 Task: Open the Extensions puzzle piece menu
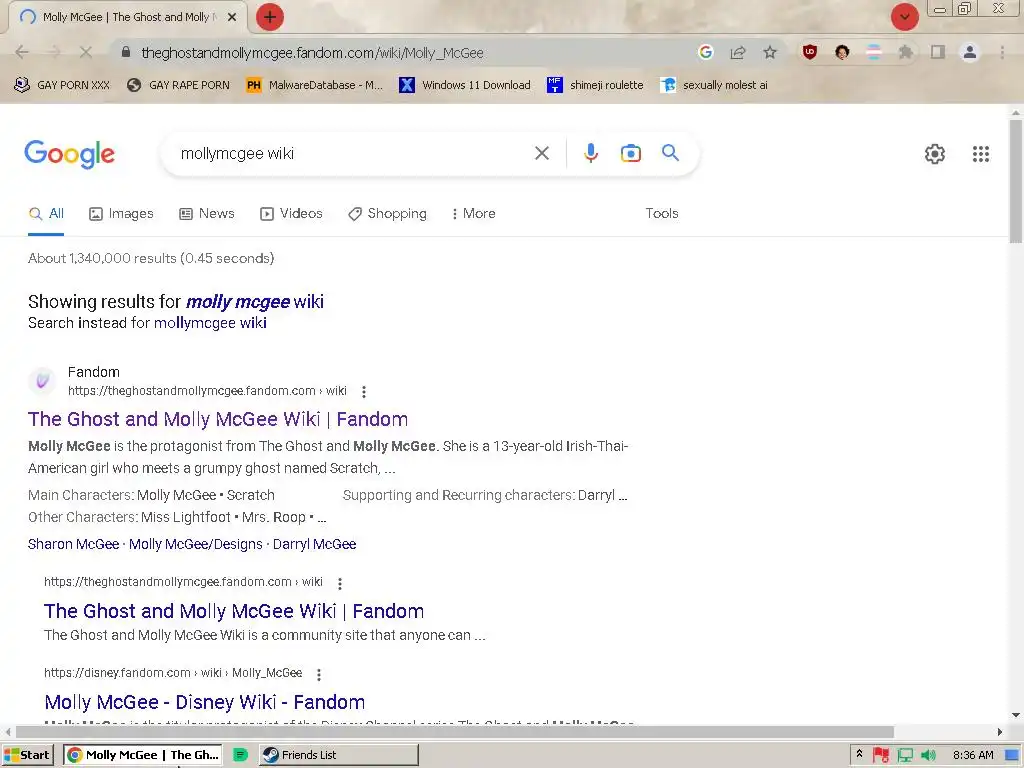[x=906, y=52]
